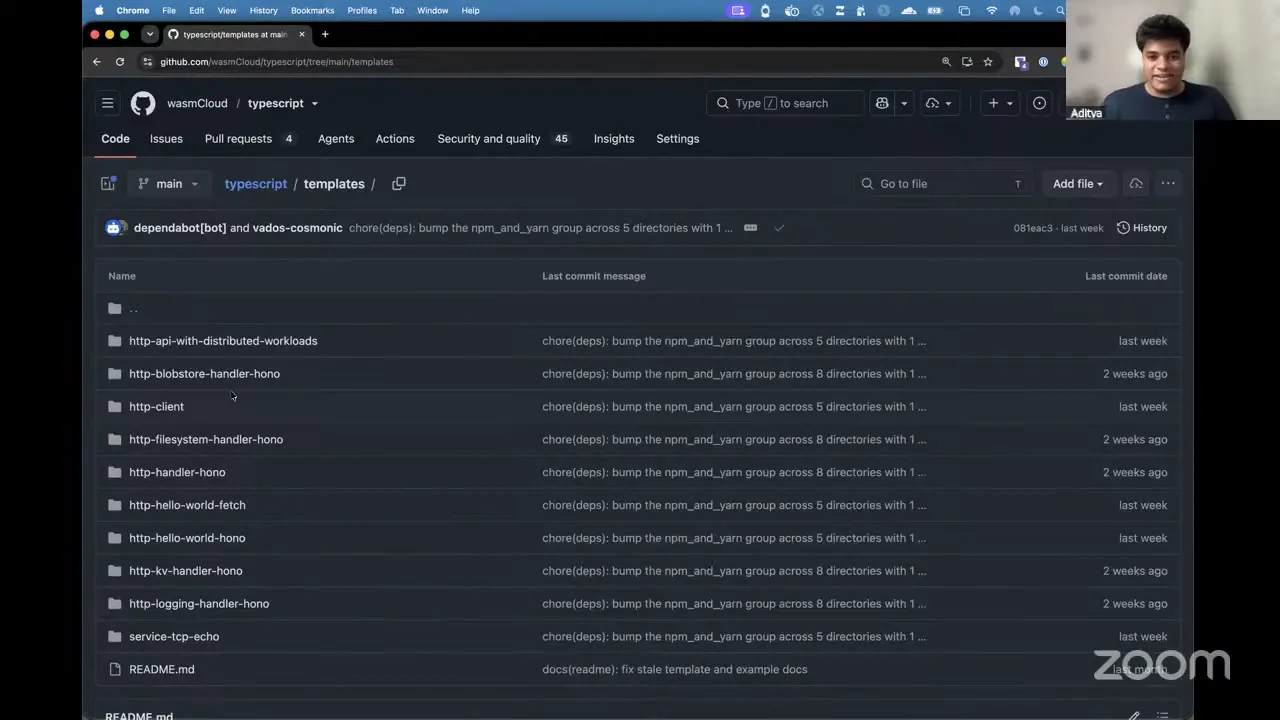
Task: Open the http-handler-hono folder
Action: [x=177, y=472]
